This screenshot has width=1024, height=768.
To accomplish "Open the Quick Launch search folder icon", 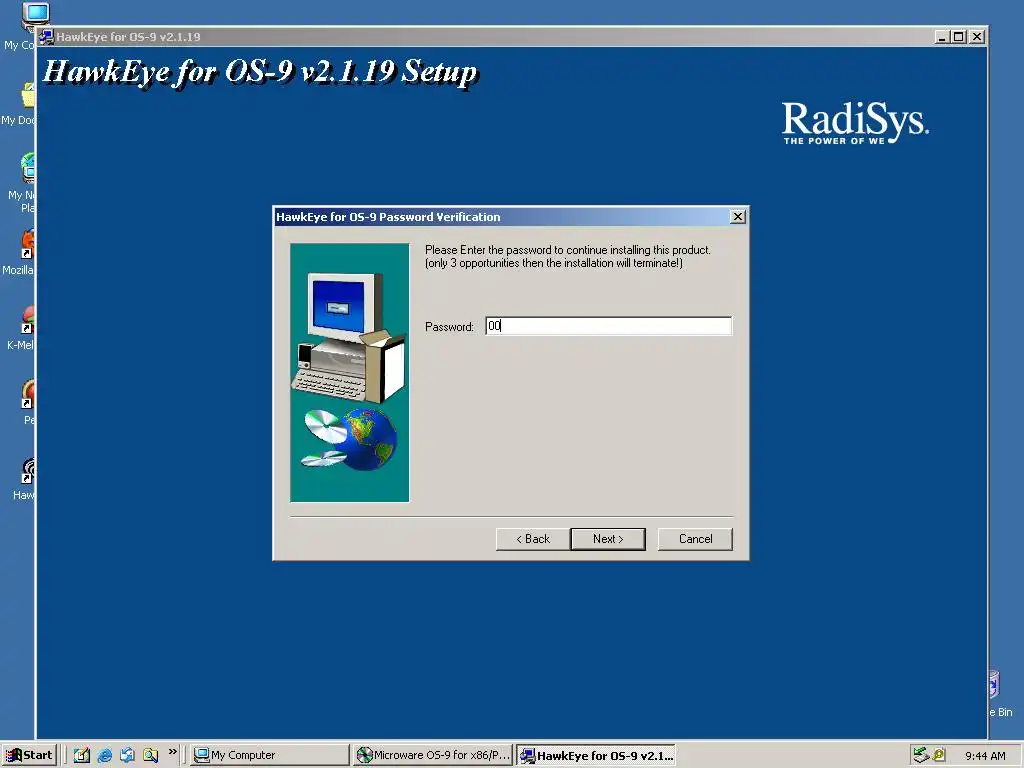I will 150,756.
